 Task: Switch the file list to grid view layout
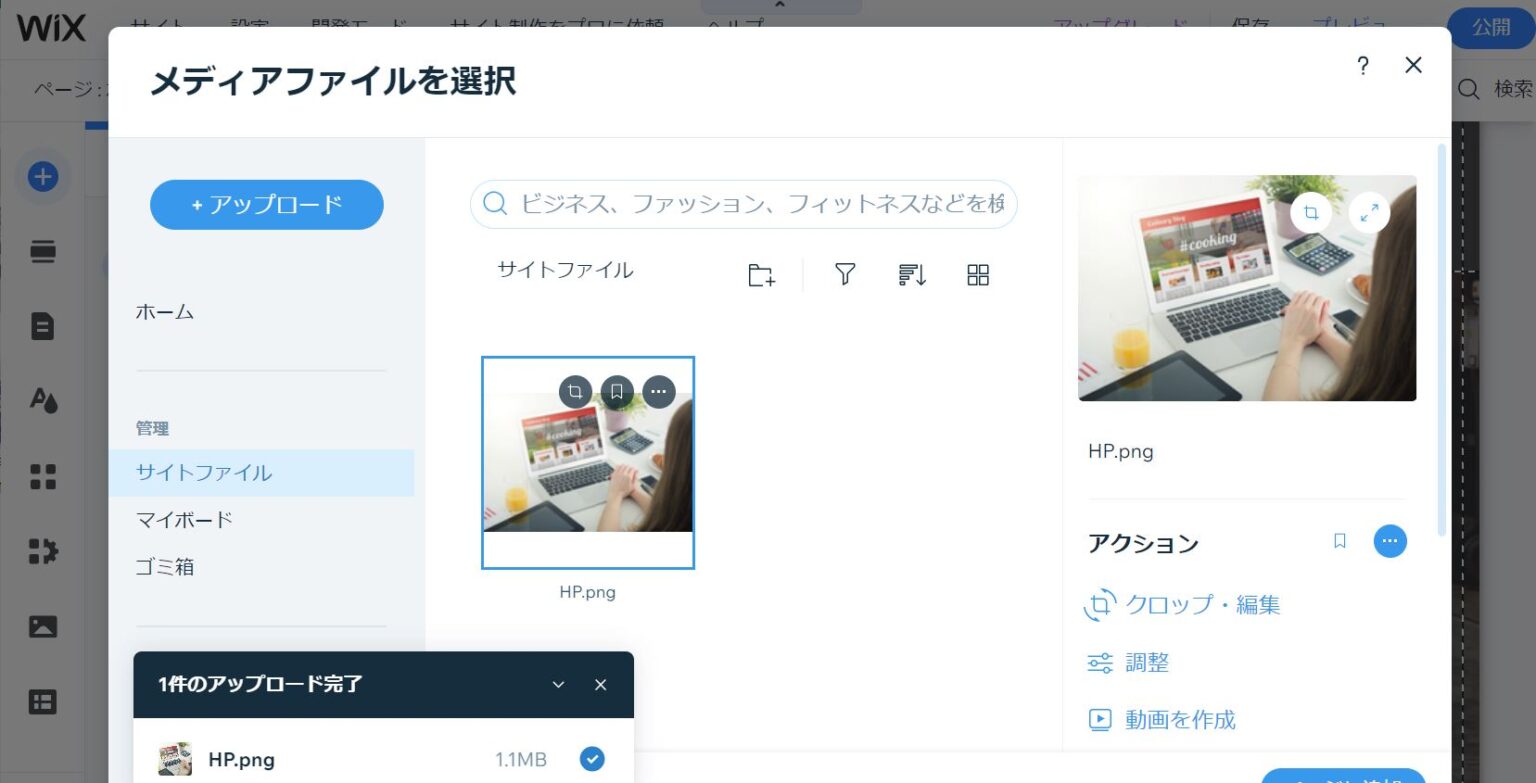[x=977, y=274]
